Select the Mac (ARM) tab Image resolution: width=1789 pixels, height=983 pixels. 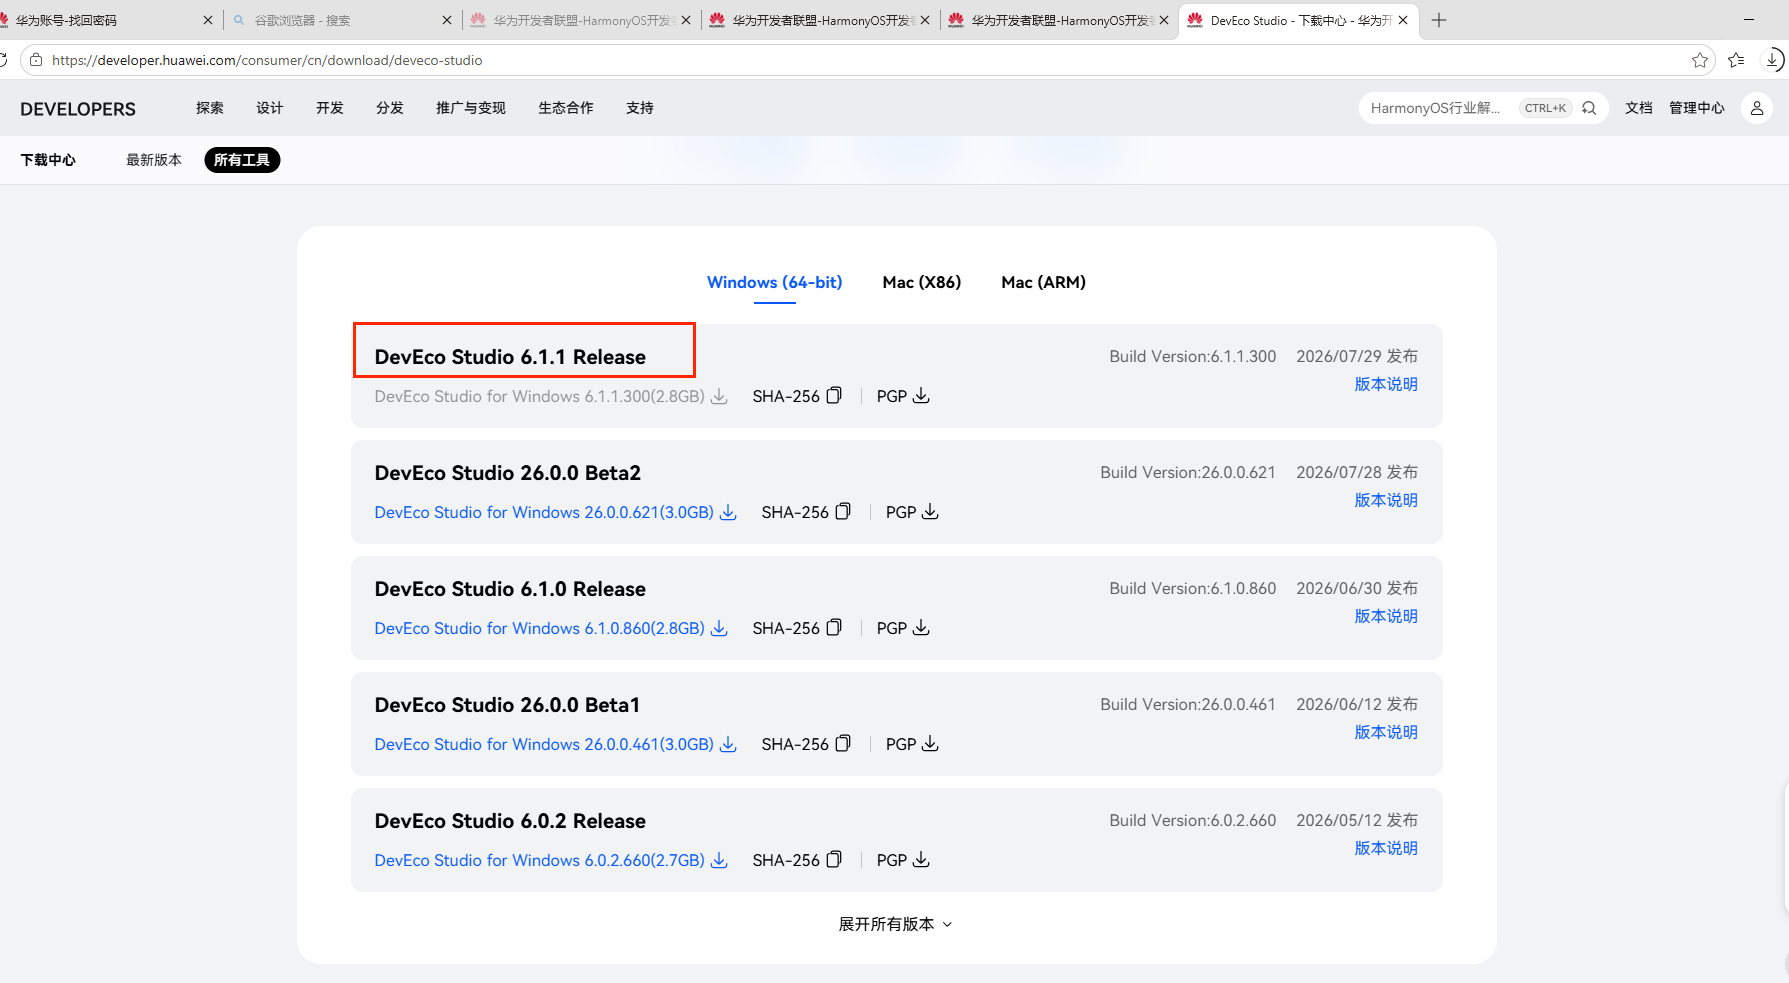1043,282
